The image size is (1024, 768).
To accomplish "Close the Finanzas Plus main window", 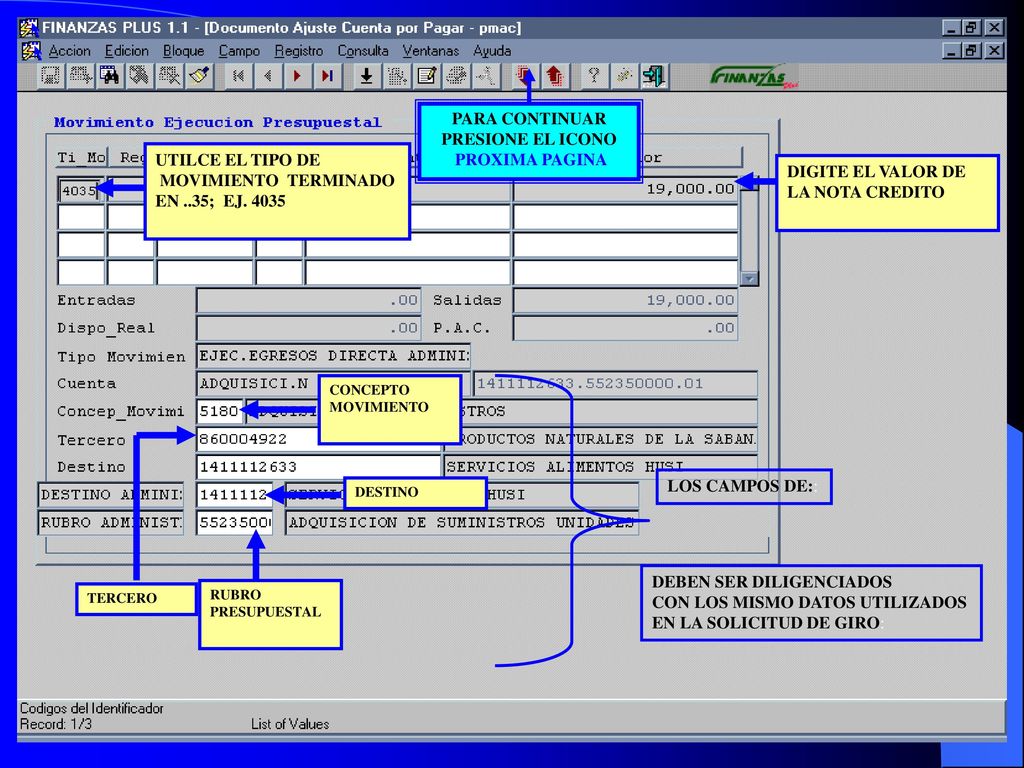I will [x=994, y=28].
